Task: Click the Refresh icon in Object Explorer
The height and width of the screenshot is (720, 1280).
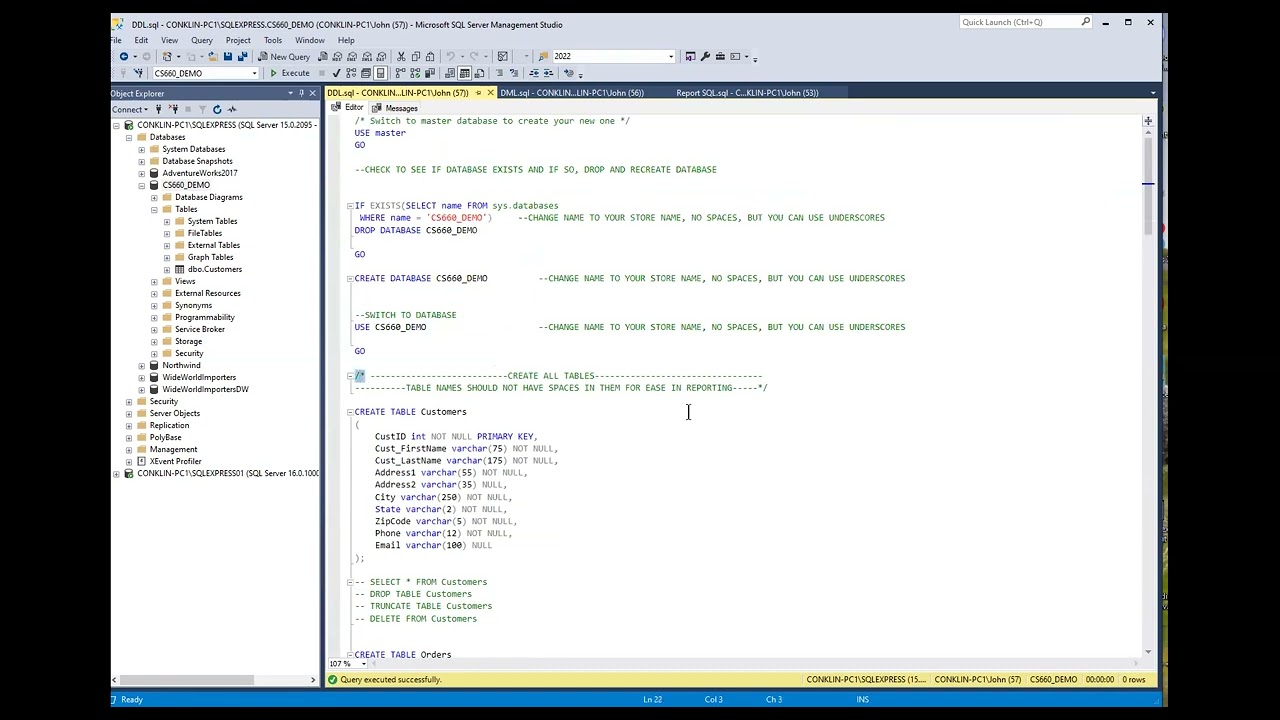Action: (217, 109)
